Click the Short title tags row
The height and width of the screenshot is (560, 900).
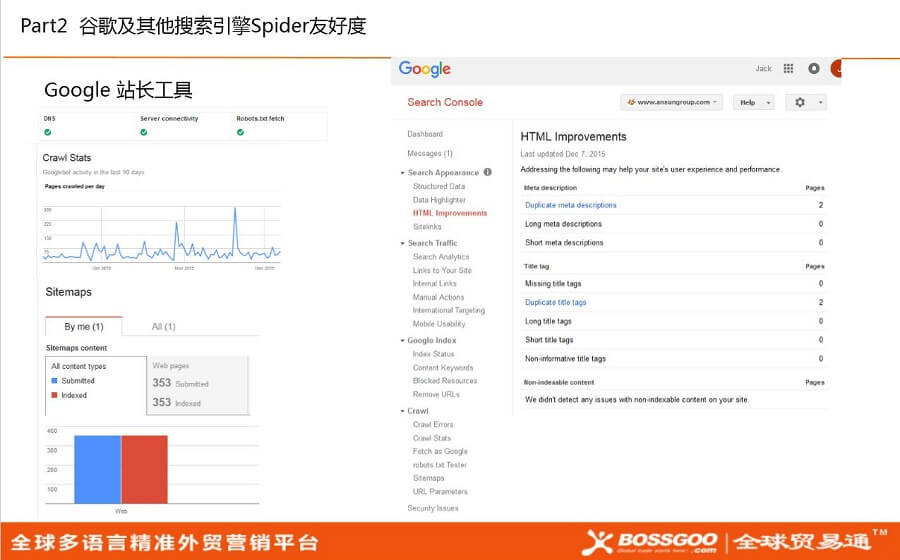(673, 340)
